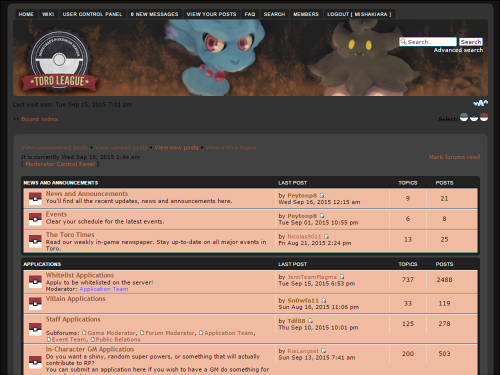500x375 pixels.
Task: Open 0 New Messages tab
Action: pos(154,14)
